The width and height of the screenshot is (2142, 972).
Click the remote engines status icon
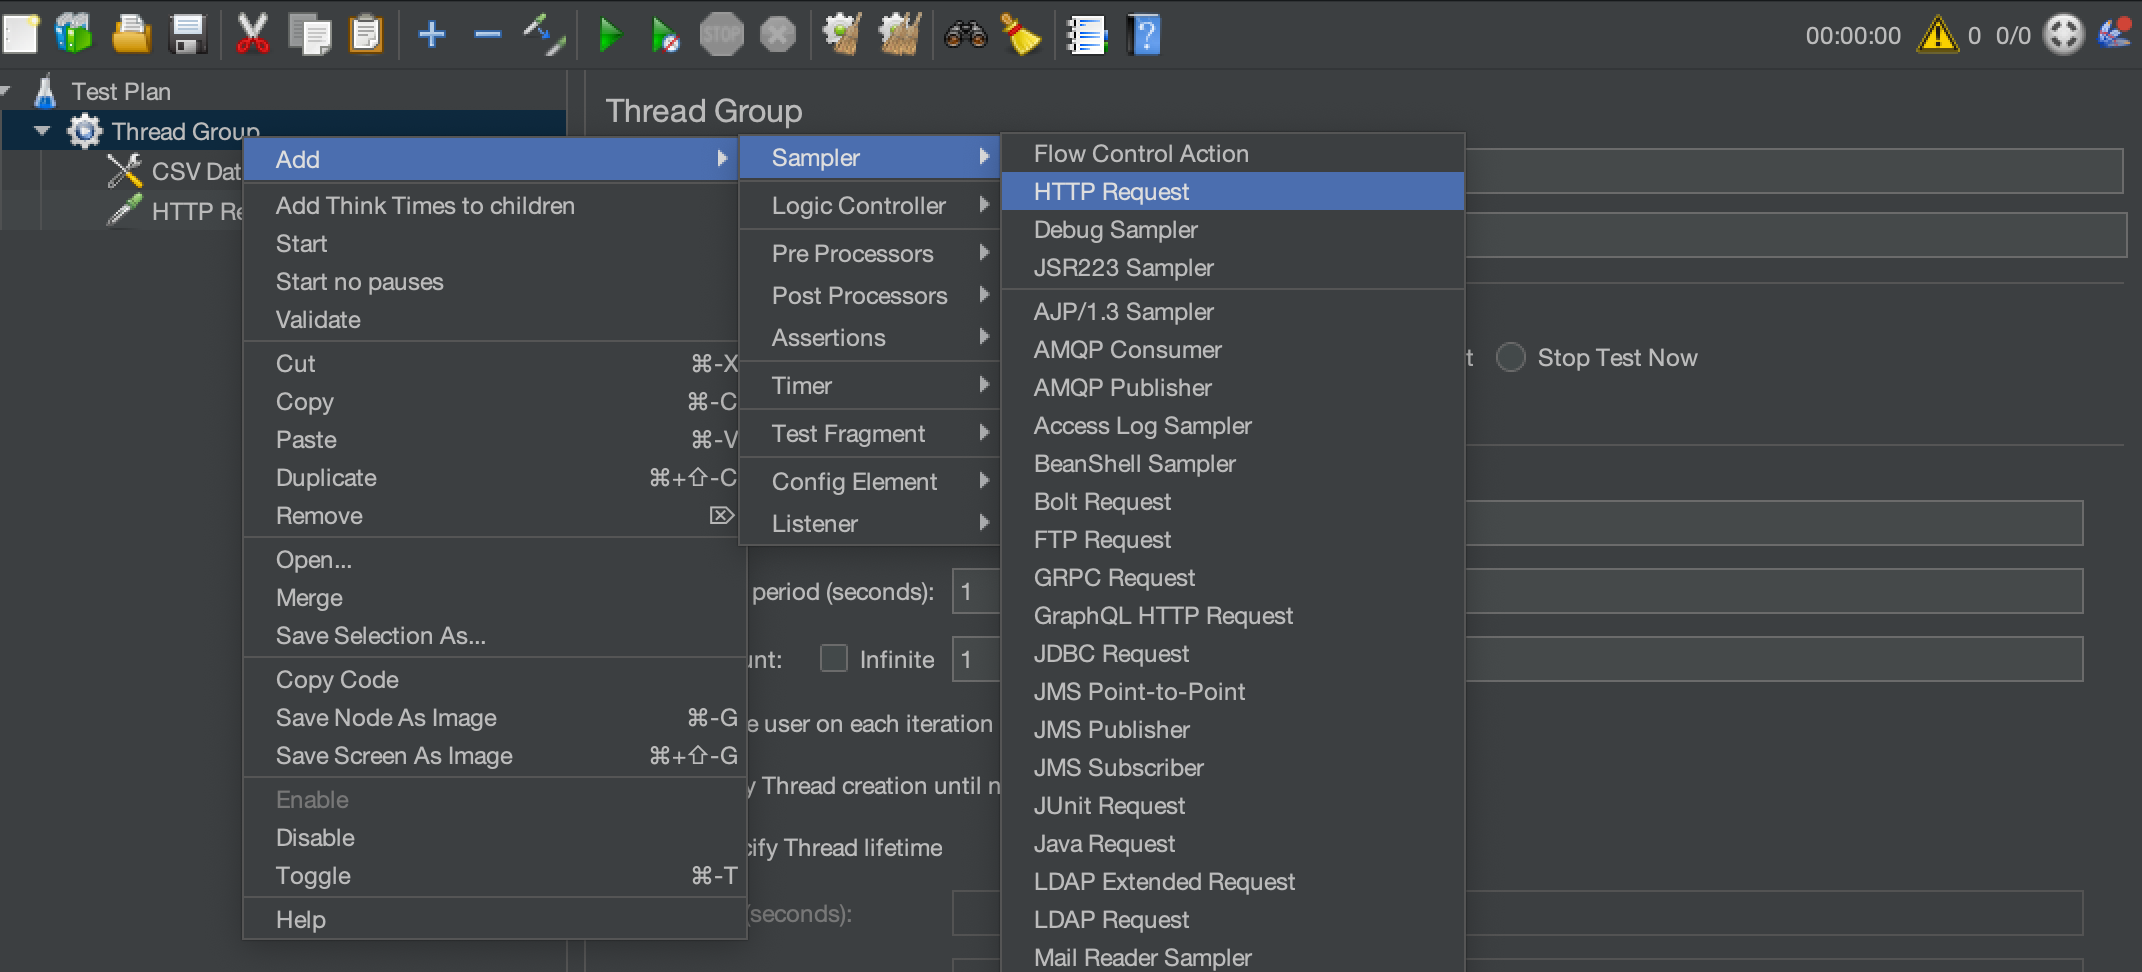2063,35
